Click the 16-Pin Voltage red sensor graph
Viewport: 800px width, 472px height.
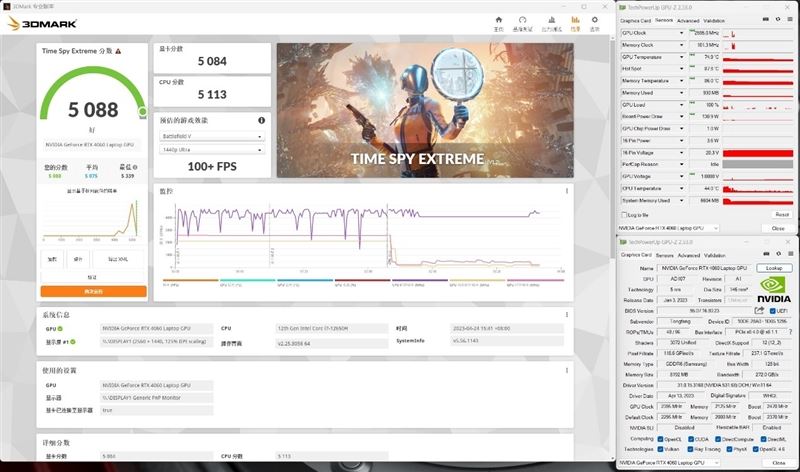(x=758, y=153)
